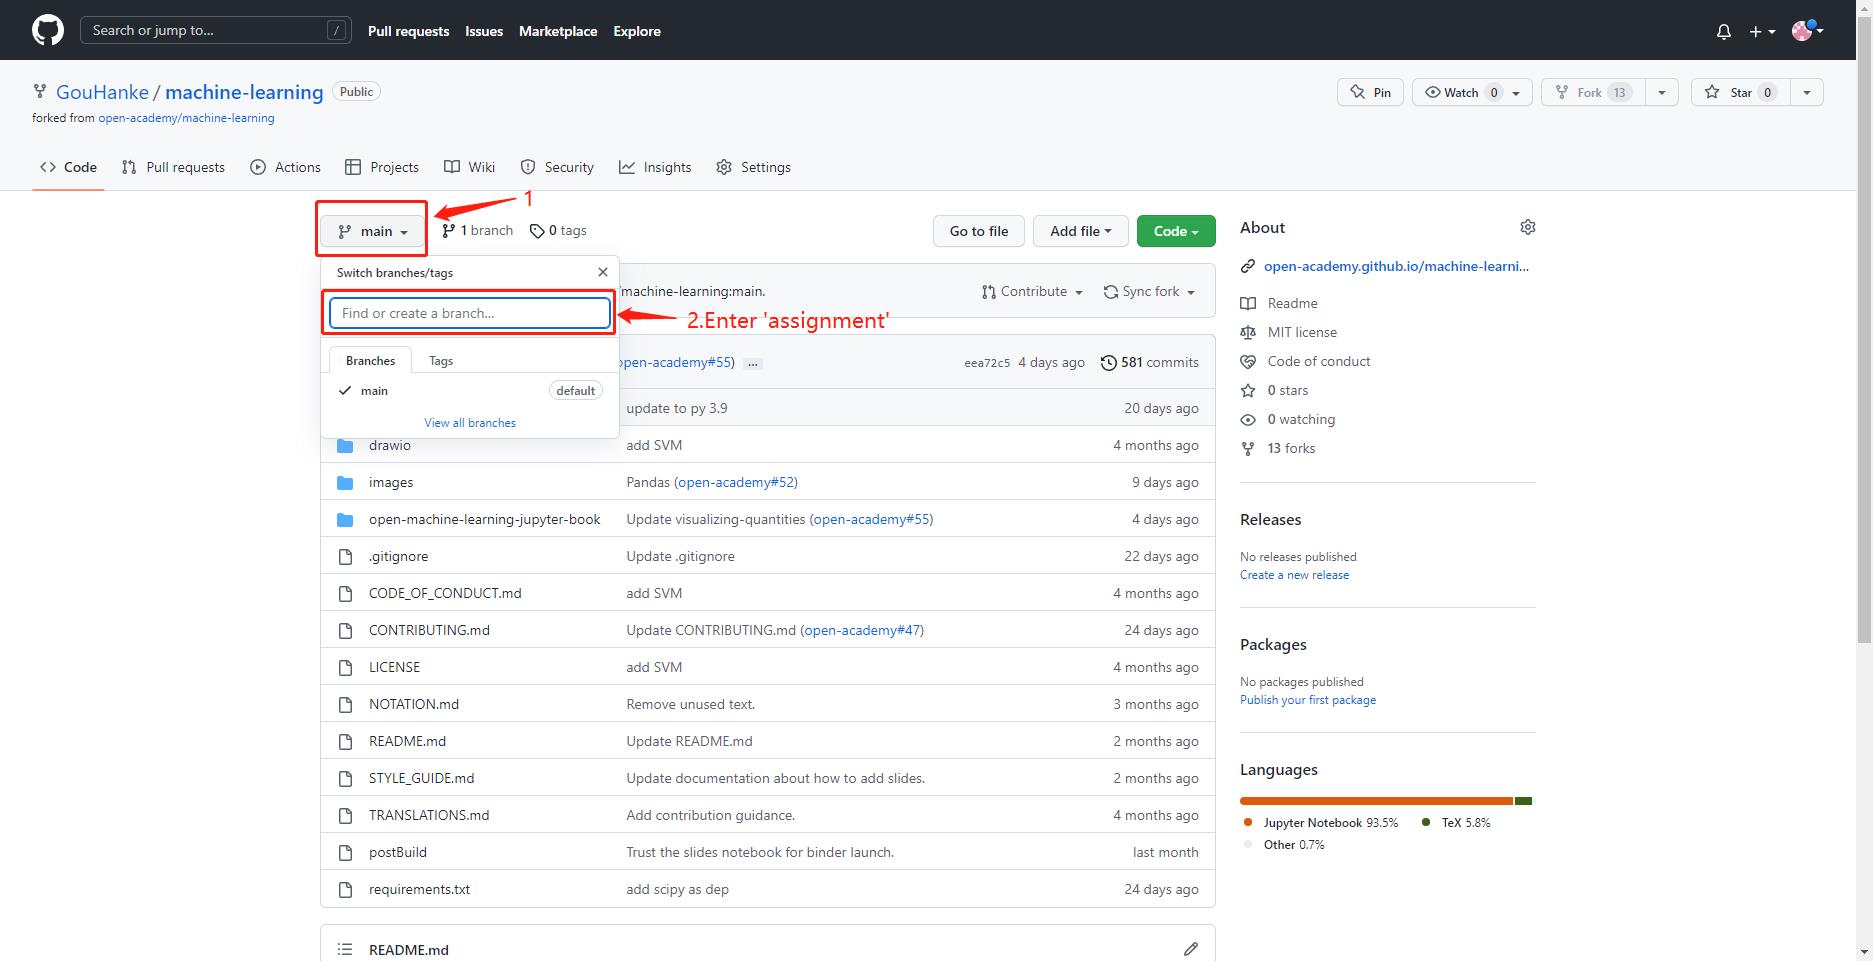
Task: Go to Marketplace in top navigation
Action: tap(558, 31)
